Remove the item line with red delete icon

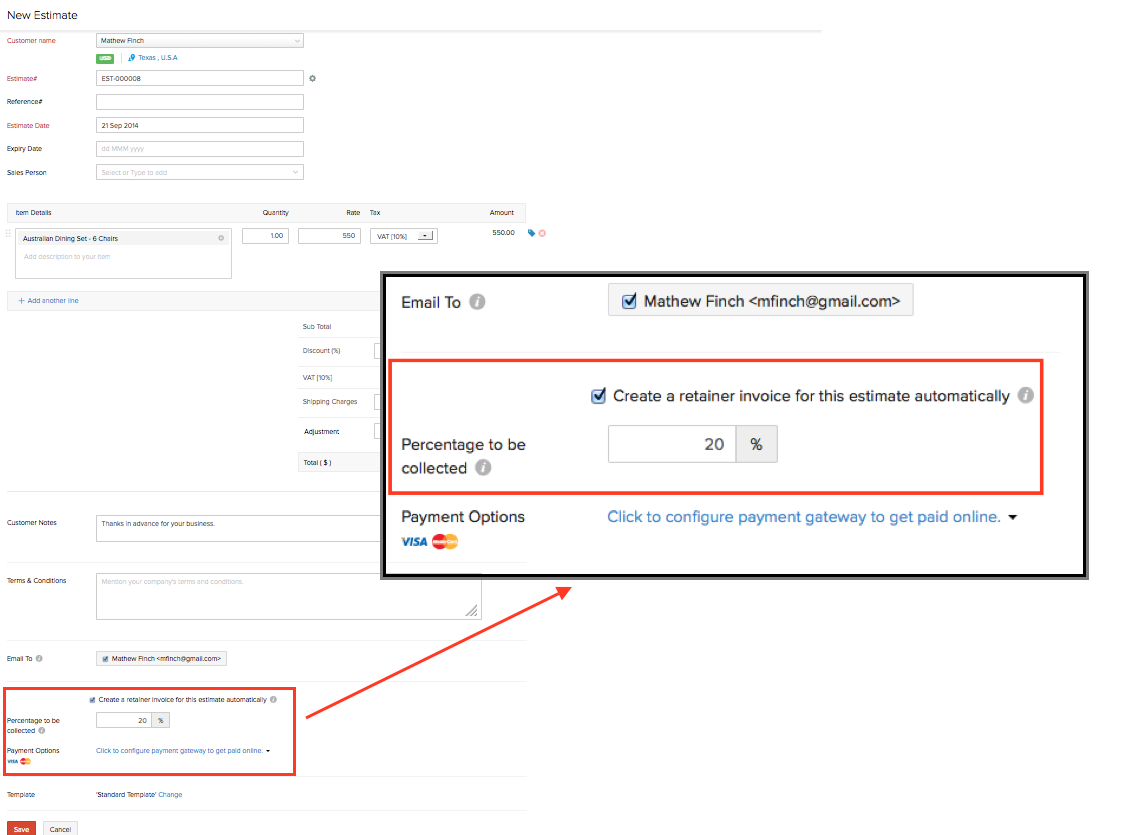click(542, 233)
